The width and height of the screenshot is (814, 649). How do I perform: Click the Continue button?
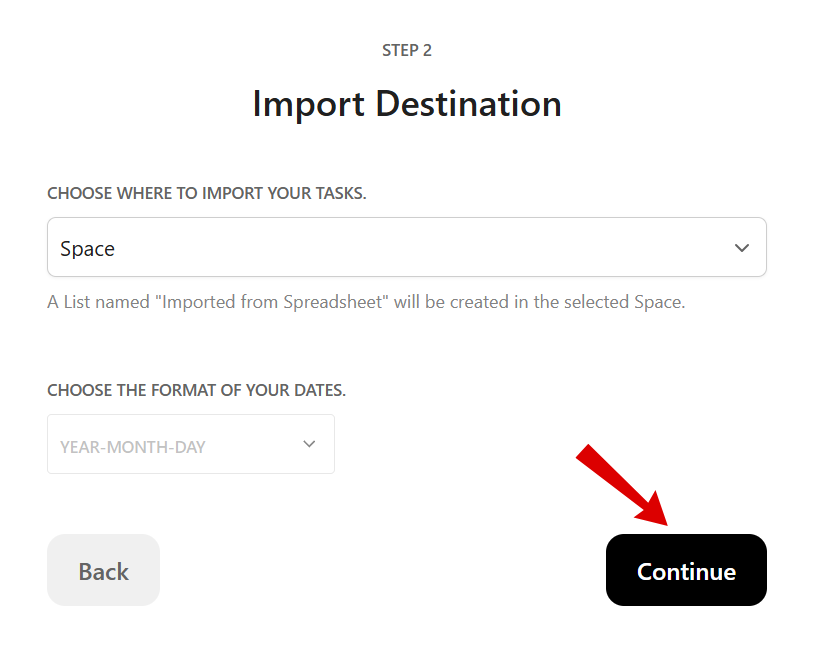[686, 570]
